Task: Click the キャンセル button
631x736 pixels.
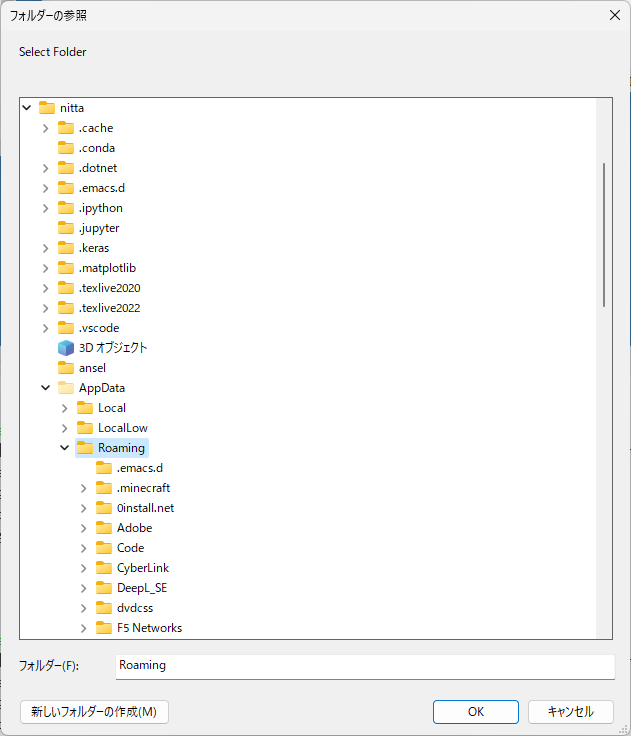Action: click(x=570, y=712)
